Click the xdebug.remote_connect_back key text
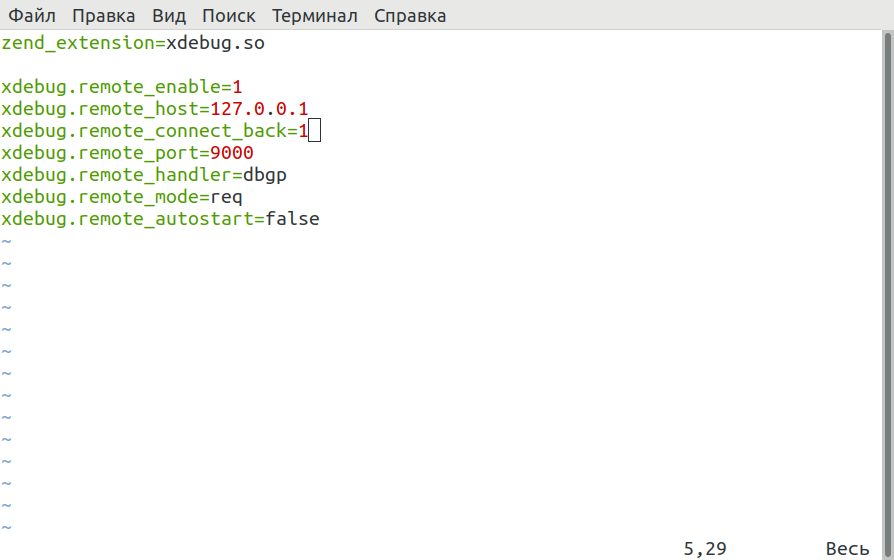This screenshot has height=560, width=894. [x=144, y=131]
